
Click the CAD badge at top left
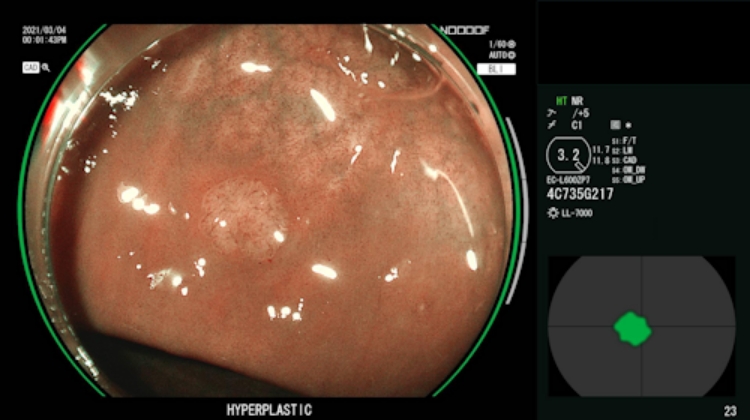[x=30, y=67]
